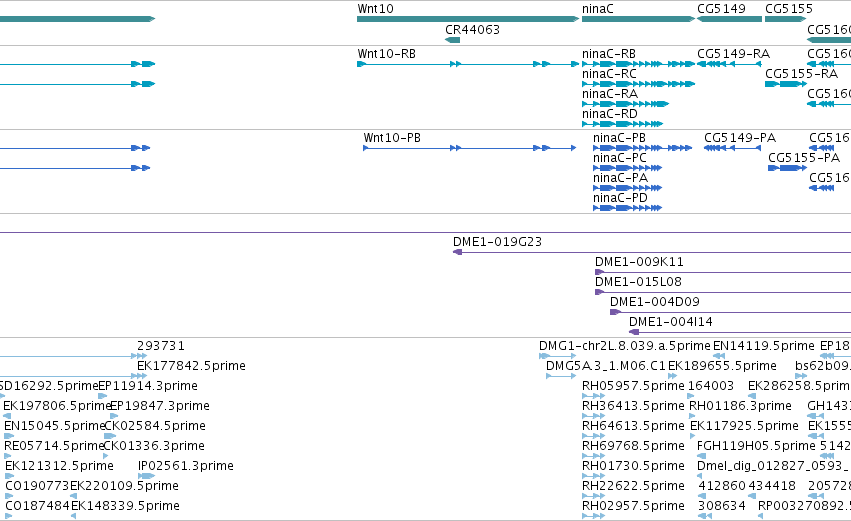Click the Wnt10 gene bar
The image size is (851, 521).
468,19
